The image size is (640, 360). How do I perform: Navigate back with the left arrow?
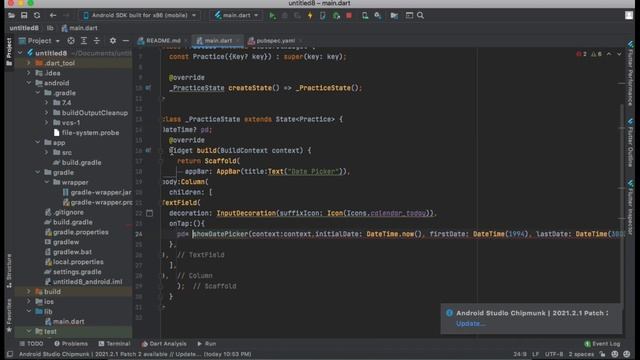point(53,16)
